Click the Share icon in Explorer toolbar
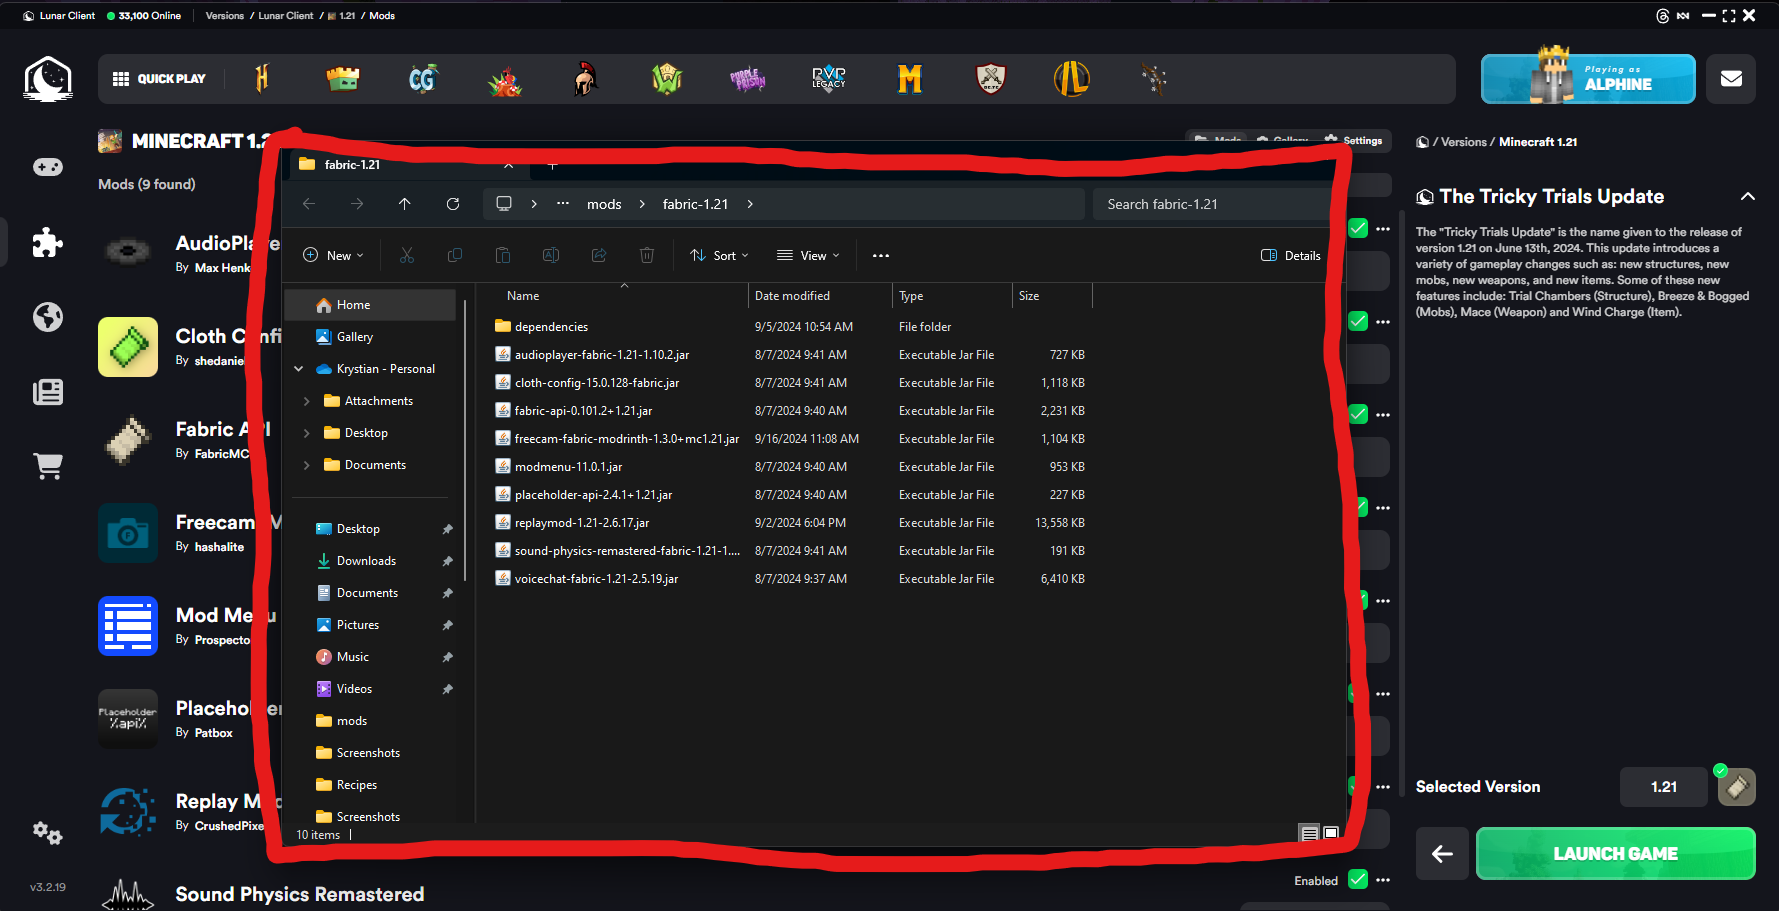 (599, 256)
